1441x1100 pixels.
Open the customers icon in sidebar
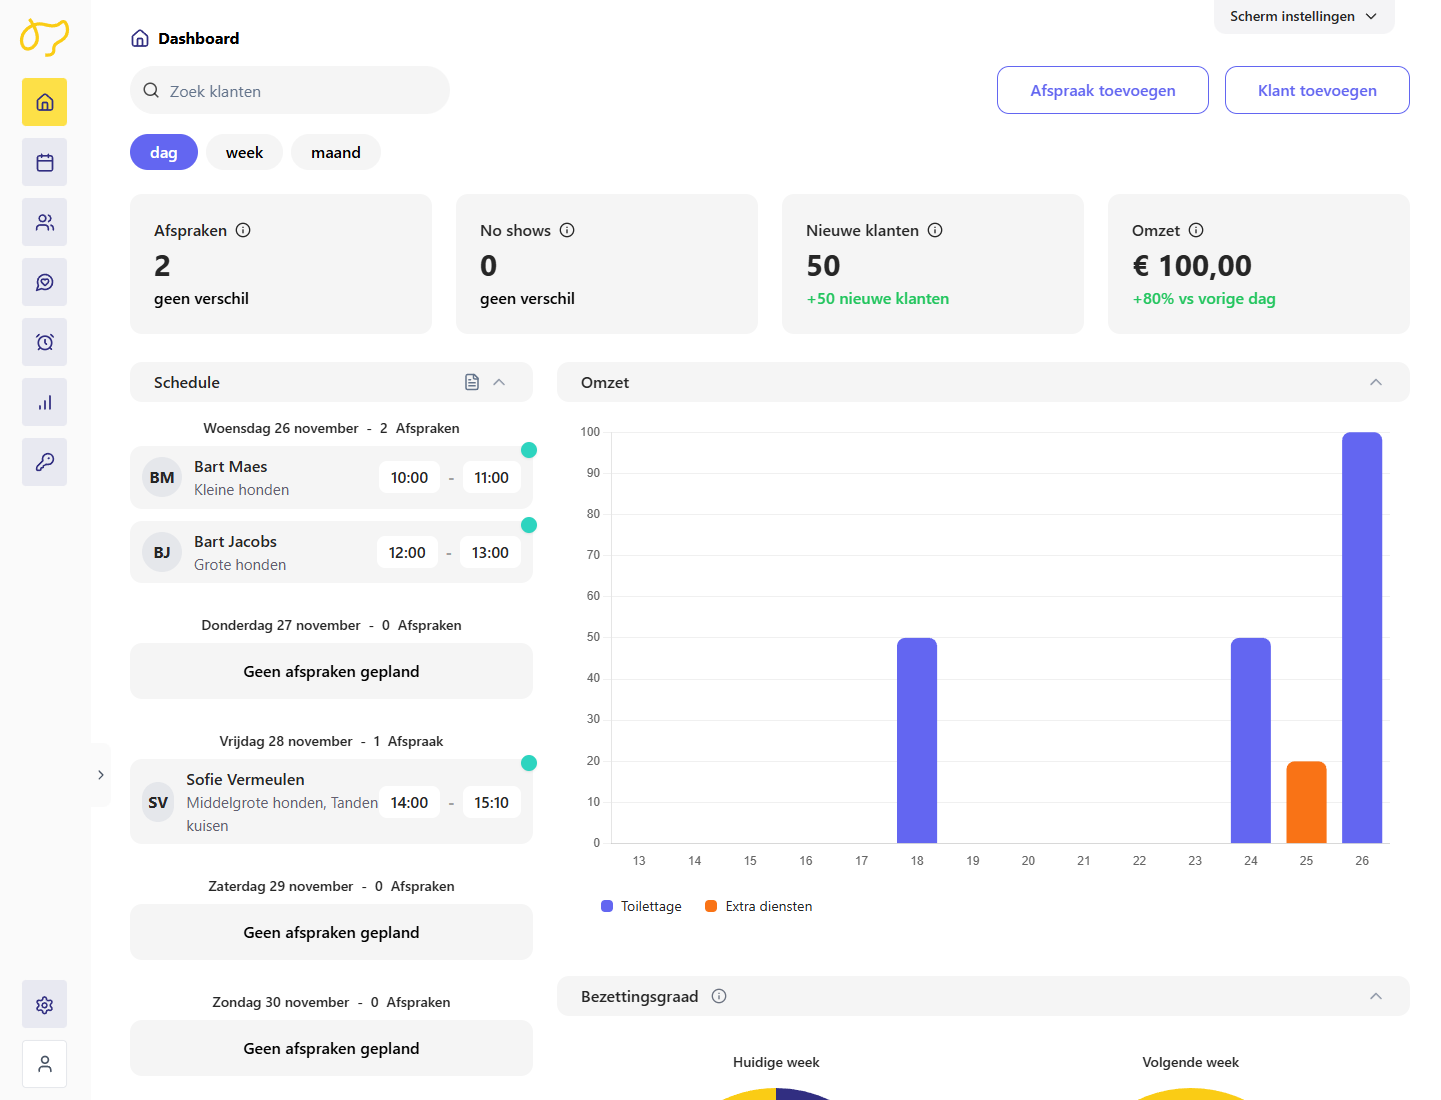click(45, 222)
